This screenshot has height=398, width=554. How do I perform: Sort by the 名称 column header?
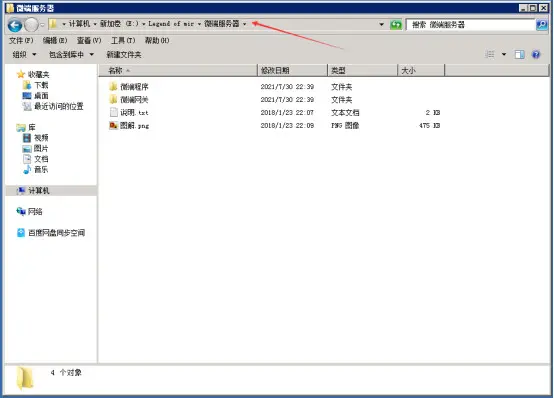pyautogui.click(x=178, y=70)
